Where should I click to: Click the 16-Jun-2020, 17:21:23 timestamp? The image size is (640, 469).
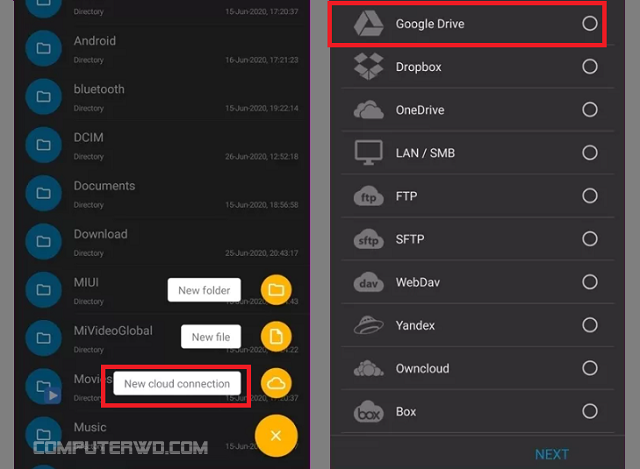(262, 60)
